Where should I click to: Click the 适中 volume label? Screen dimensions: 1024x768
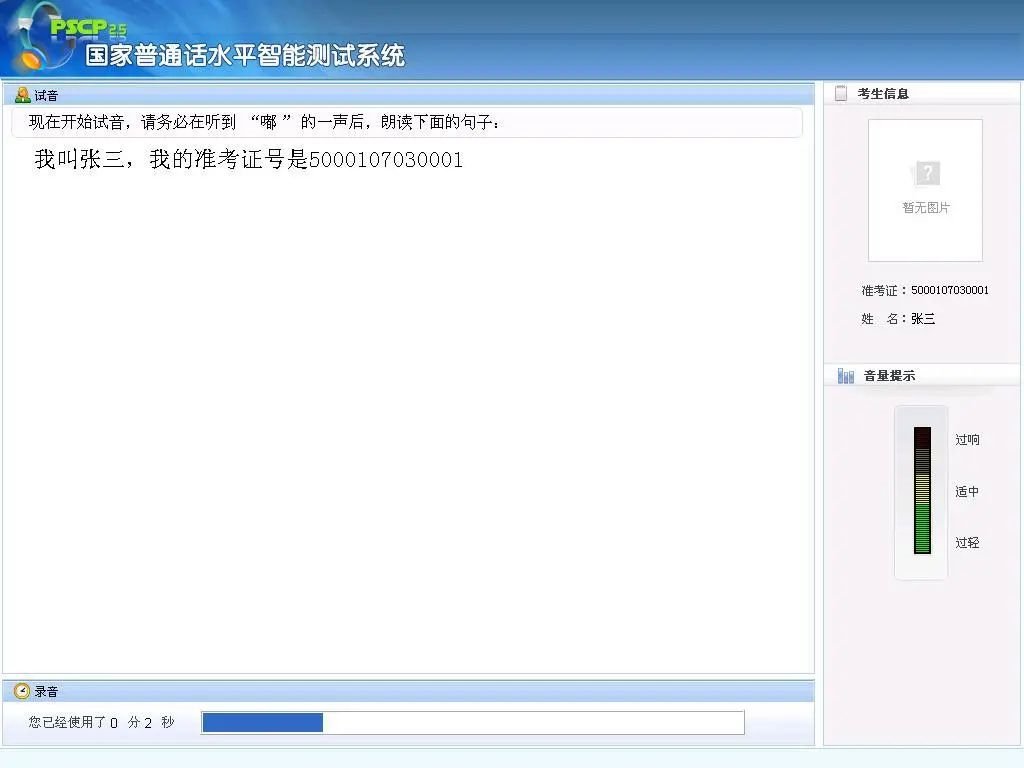(967, 492)
